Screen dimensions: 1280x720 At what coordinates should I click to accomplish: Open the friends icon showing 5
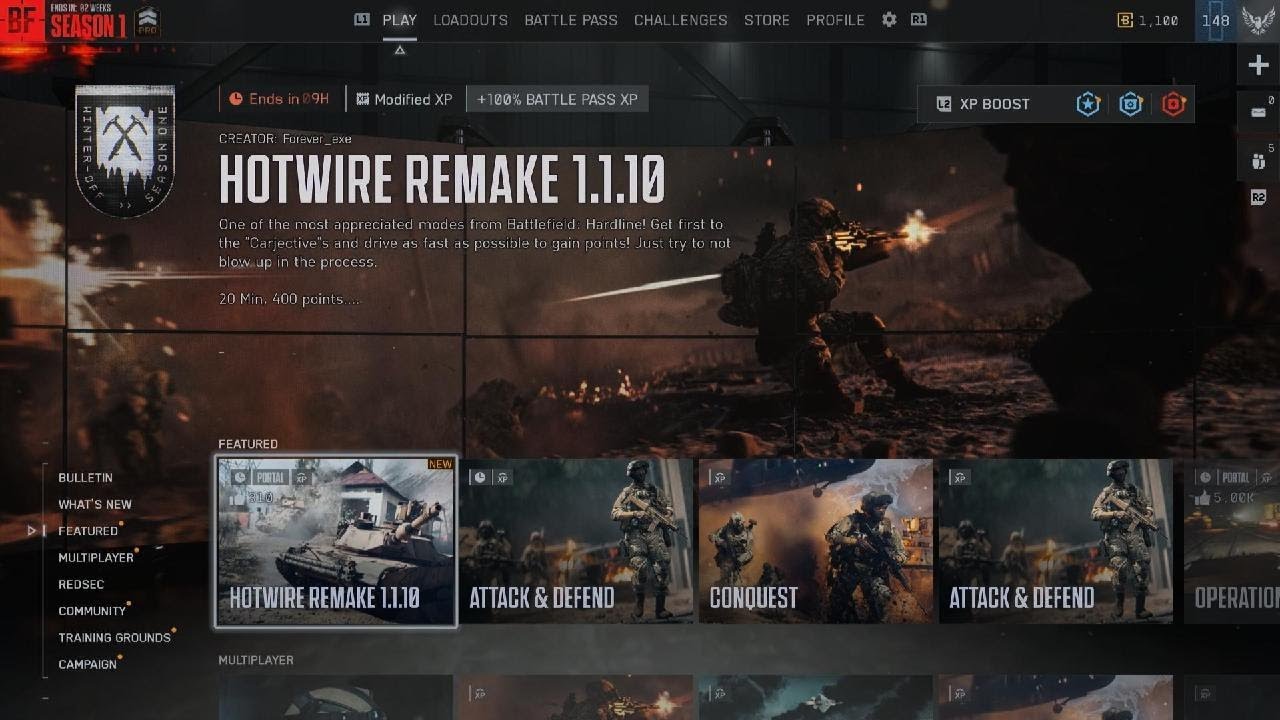point(1258,160)
